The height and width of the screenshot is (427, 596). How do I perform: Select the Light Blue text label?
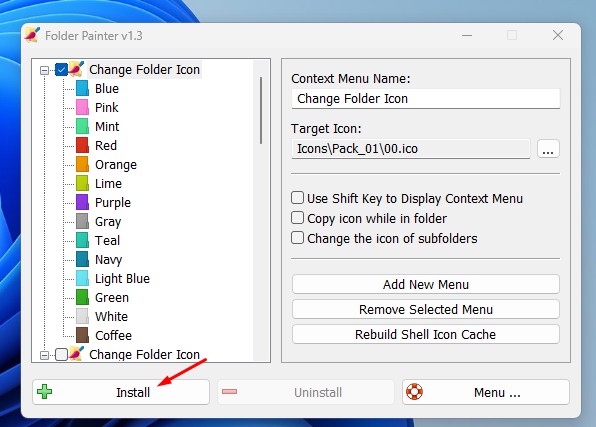[x=122, y=279]
